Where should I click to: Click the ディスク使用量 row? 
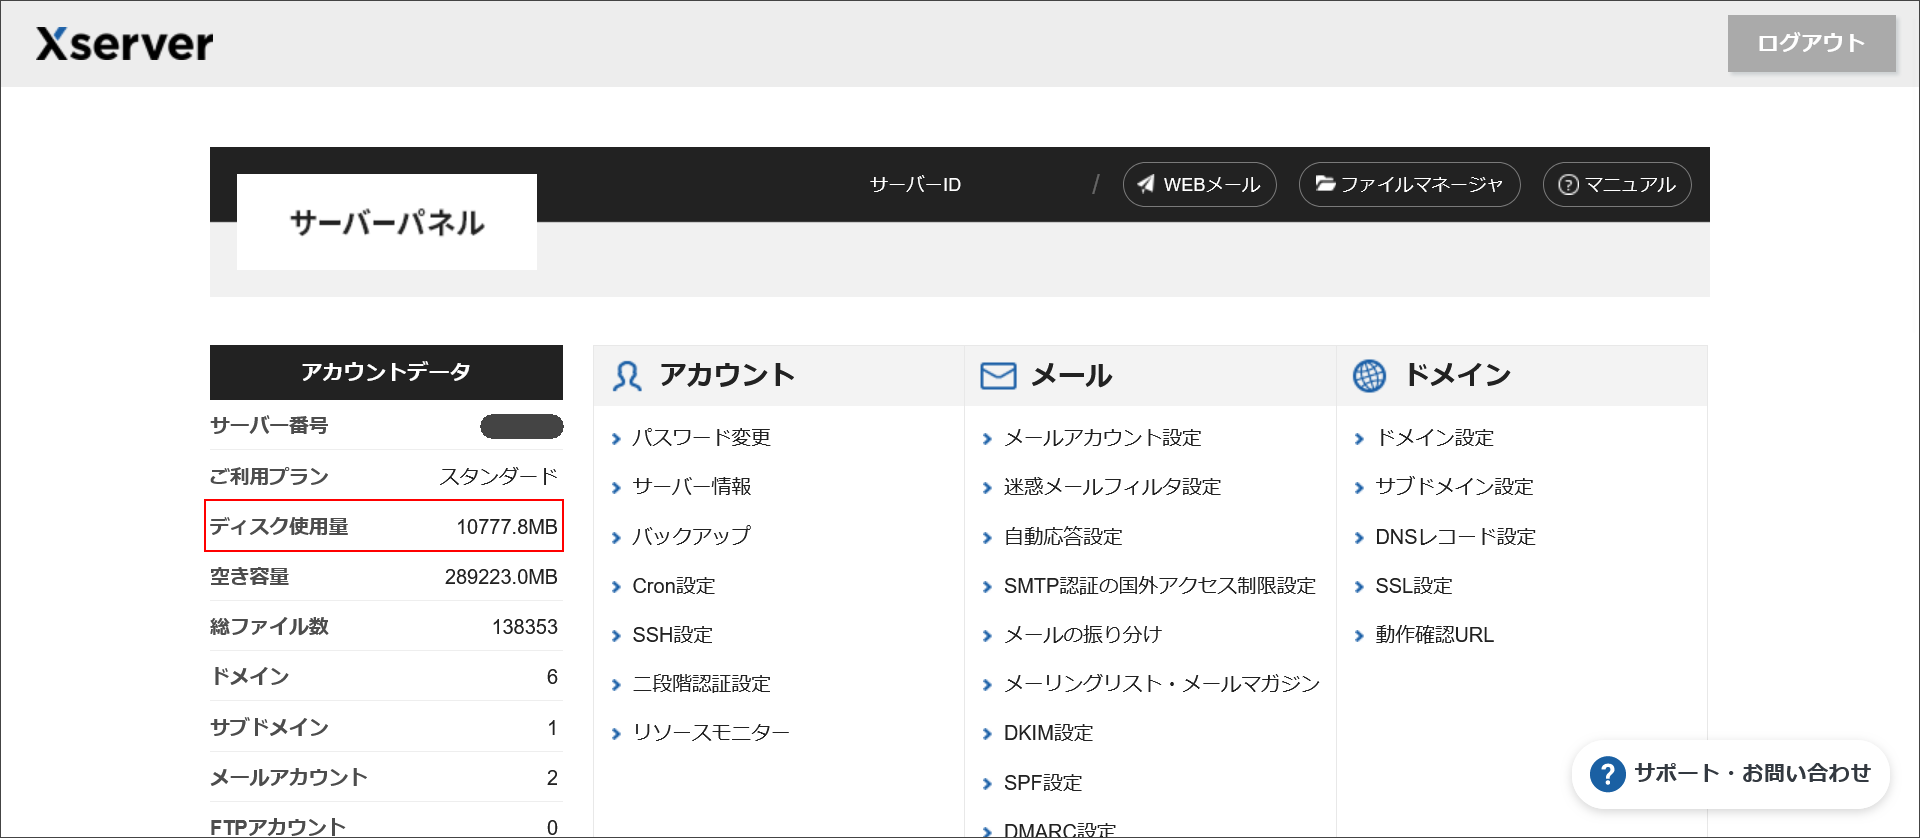384,526
